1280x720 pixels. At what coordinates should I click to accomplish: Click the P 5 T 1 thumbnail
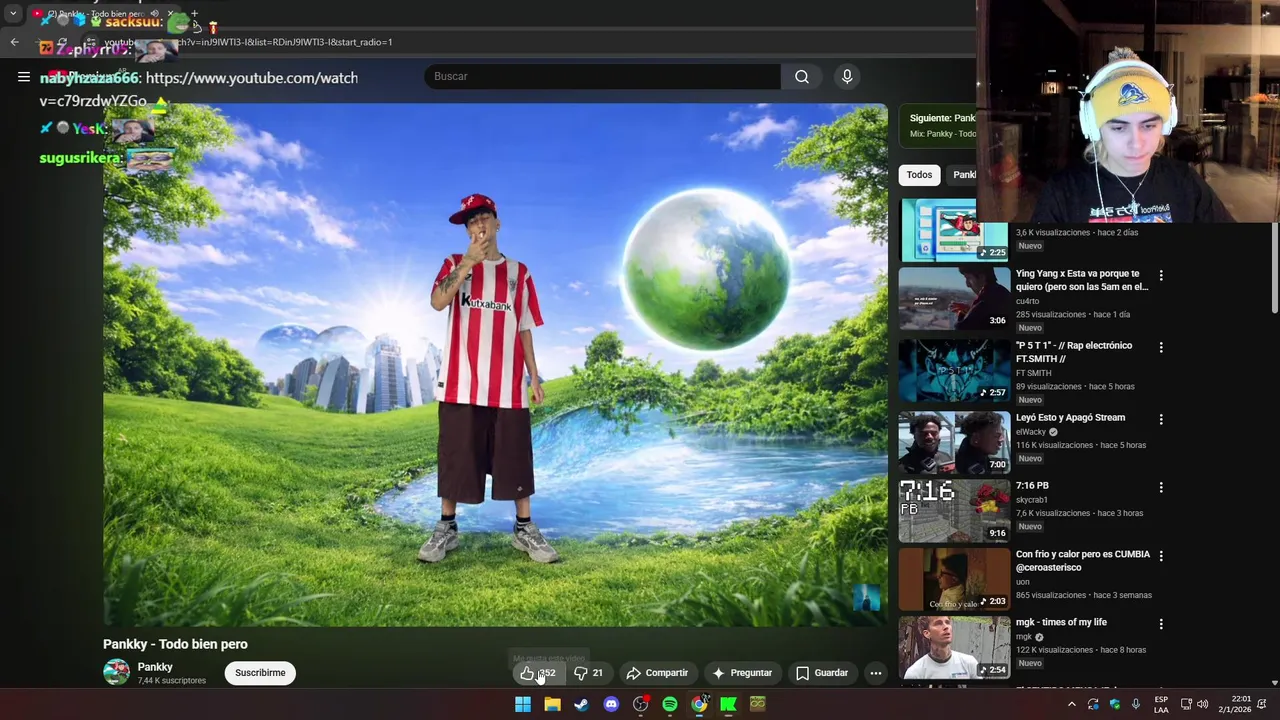[954, 370]
